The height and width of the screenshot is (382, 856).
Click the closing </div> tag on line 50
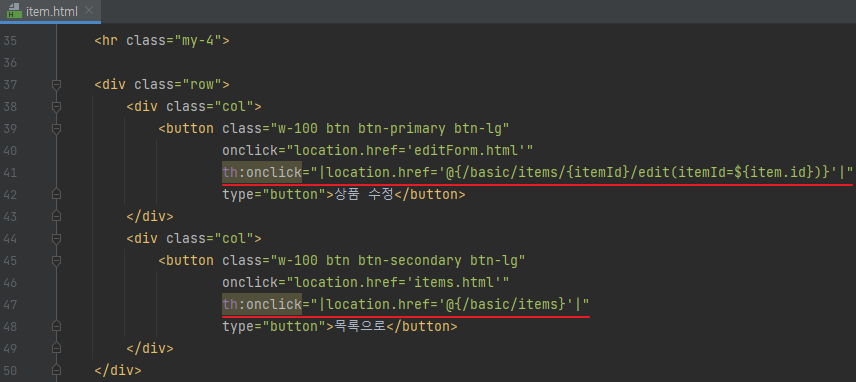point(118,371)
